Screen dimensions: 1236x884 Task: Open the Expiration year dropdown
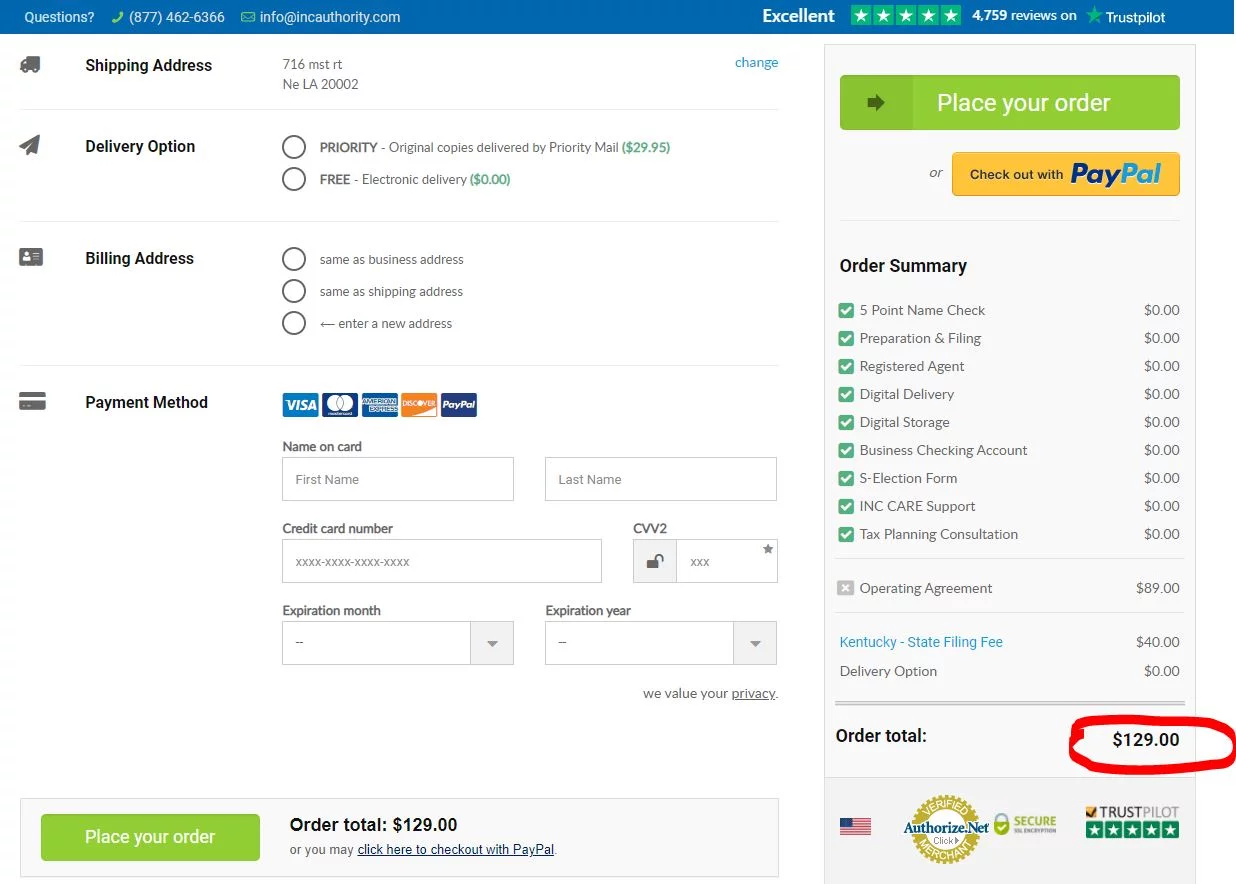pyautogui.click(x=660, y=643)
